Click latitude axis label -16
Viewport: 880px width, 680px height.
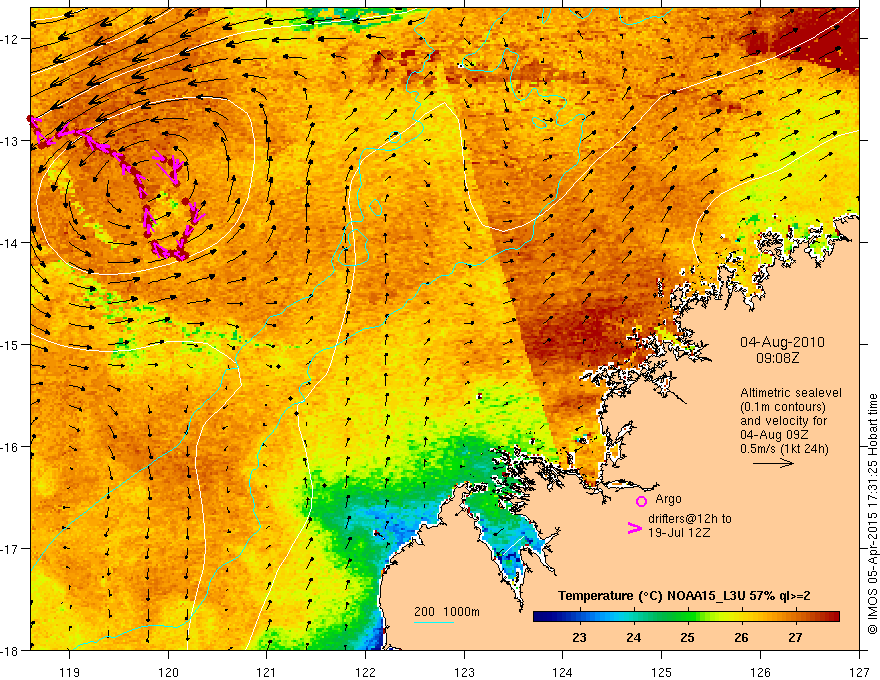[x=10, y=447]
